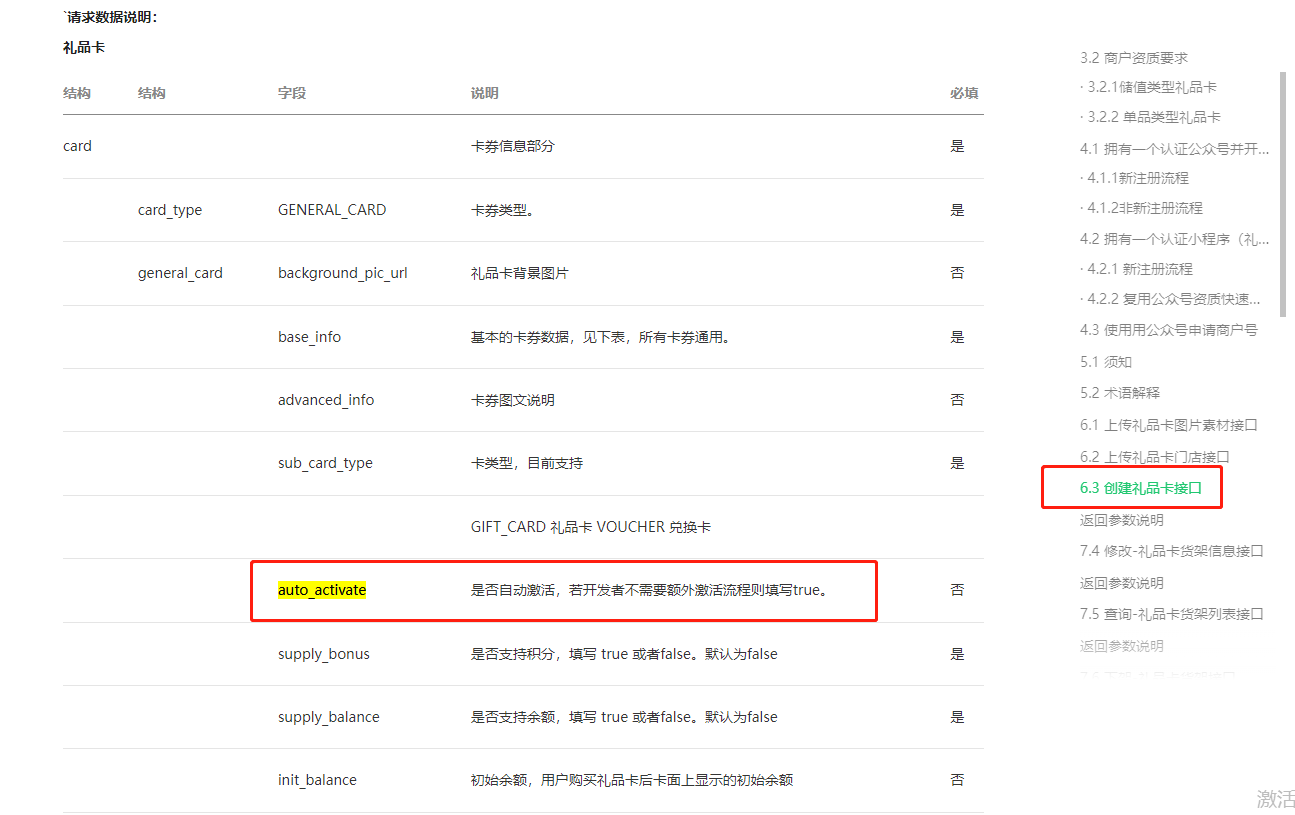Image resolution: width=1295 pixels, height=815 pixels.
Task: Click the card_type table cell
Action: tap(170, 210)
